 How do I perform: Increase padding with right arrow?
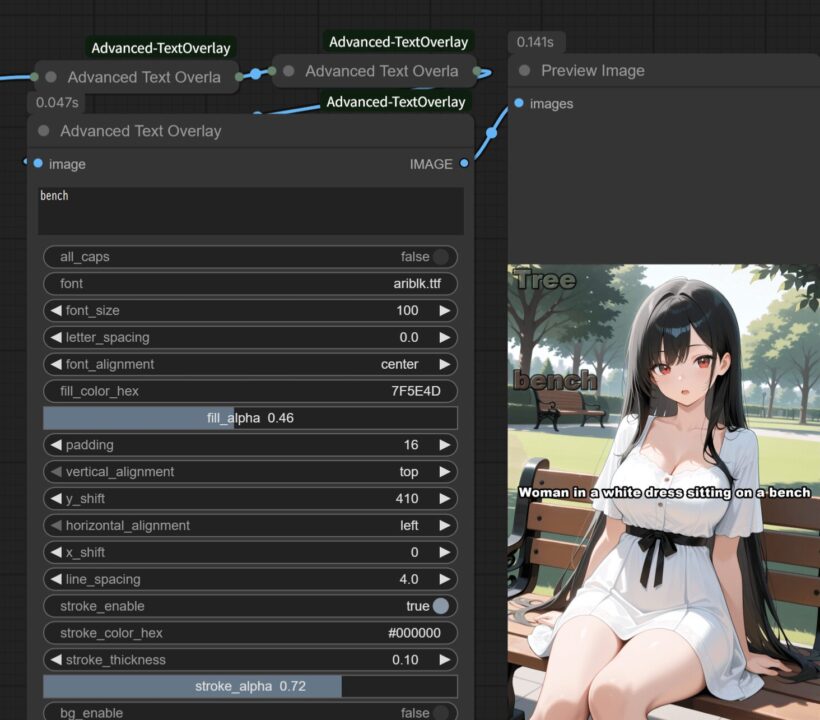[x=445, y=445]
